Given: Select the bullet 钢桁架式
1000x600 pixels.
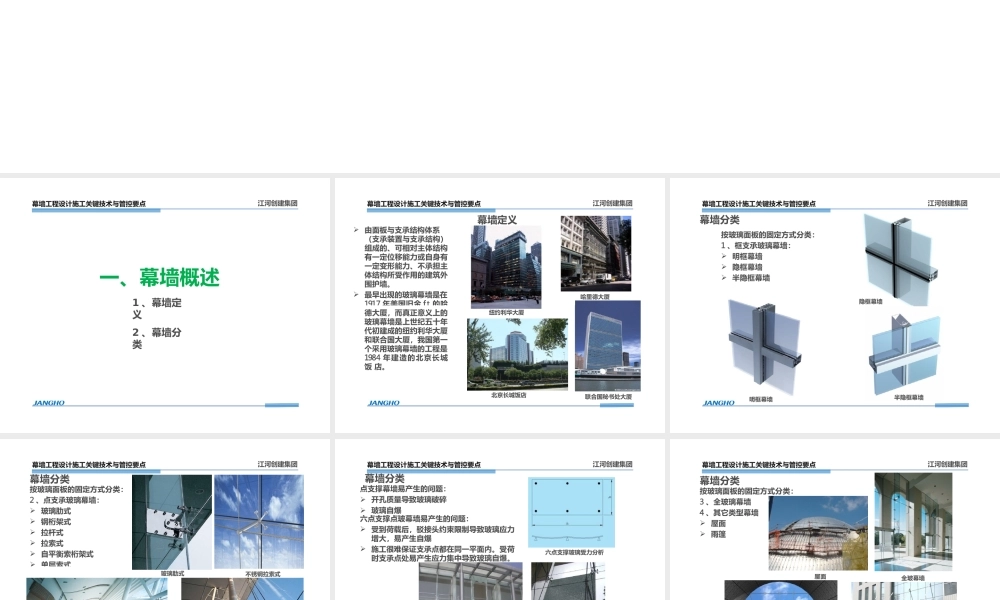Looking at the screenshot, I should coord(56,522).
